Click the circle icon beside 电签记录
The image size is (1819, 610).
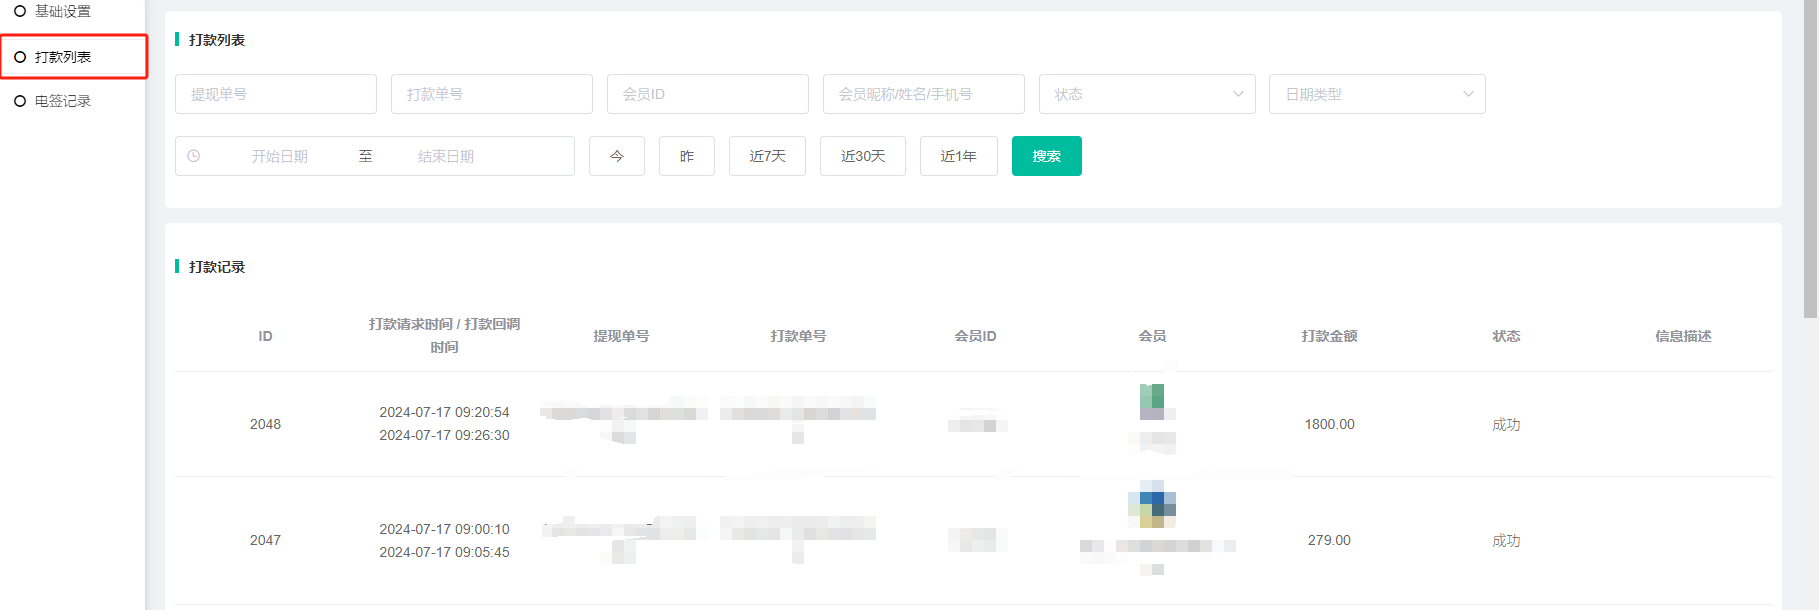coord(20,101)
